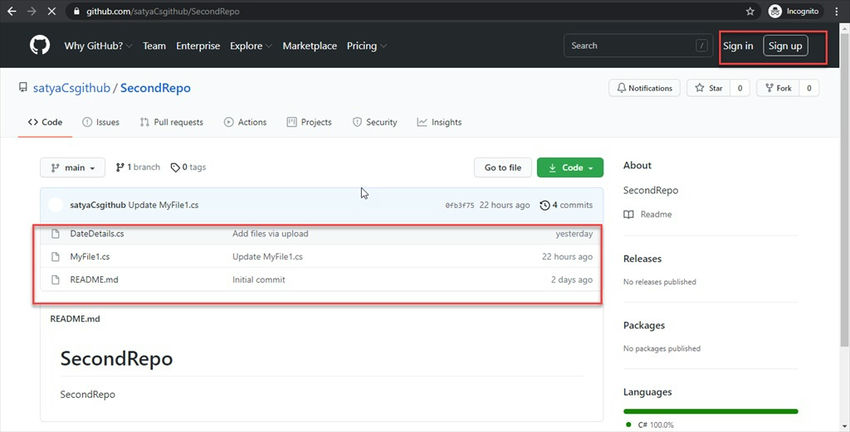Open the Pull requests tab
The width and height of the screenshot is (850, 432).
(x=171, y=122)
